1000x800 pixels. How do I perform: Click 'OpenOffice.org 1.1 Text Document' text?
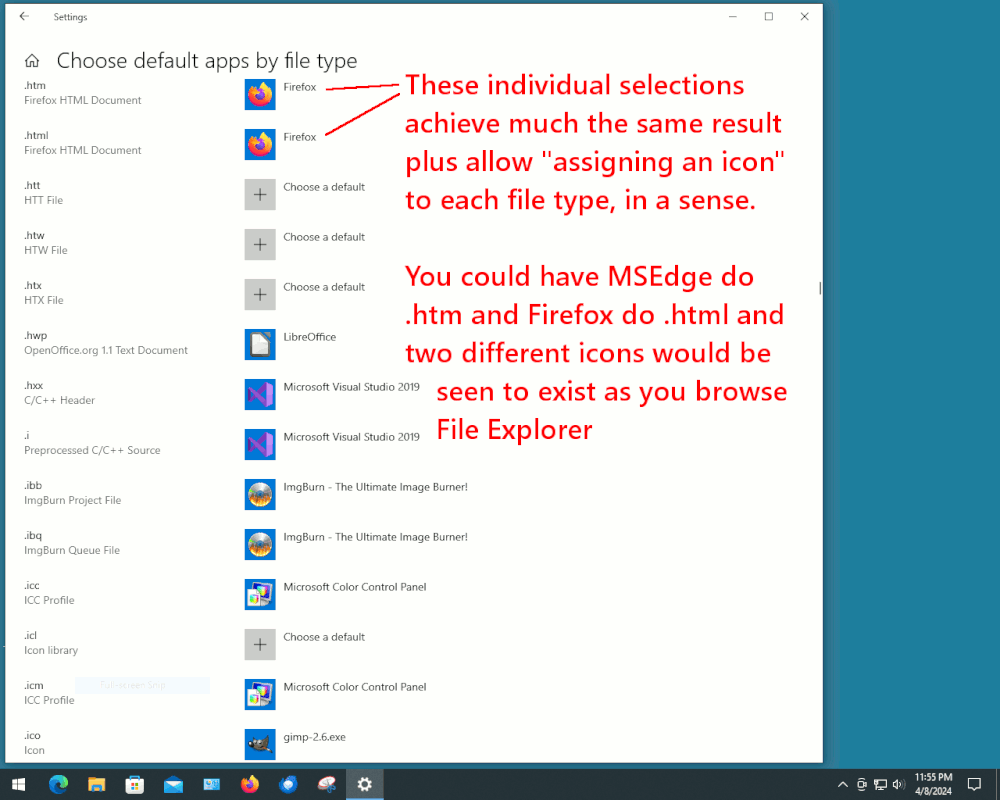tap(106, 350)
